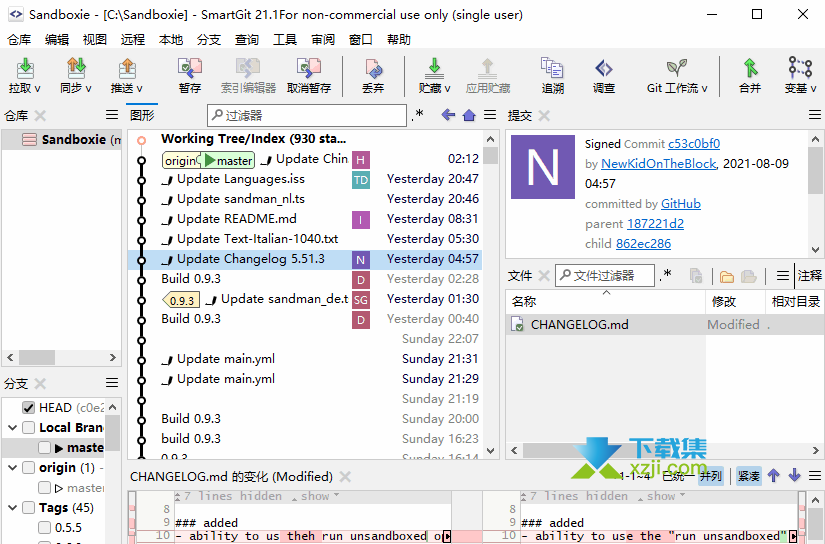Open the 变基 dropdown arrow
The image size is (825, 544).
point(813,89)
